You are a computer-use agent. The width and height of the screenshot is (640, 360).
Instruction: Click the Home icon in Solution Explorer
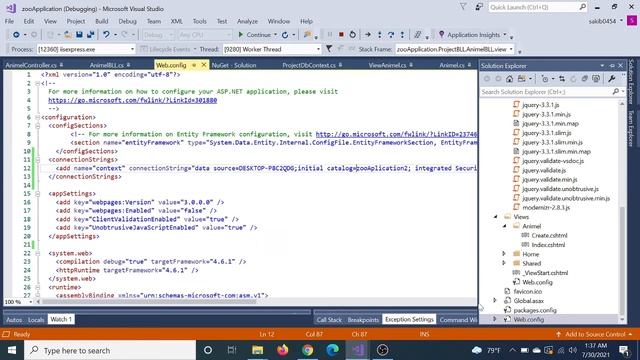tap(509, 79)
